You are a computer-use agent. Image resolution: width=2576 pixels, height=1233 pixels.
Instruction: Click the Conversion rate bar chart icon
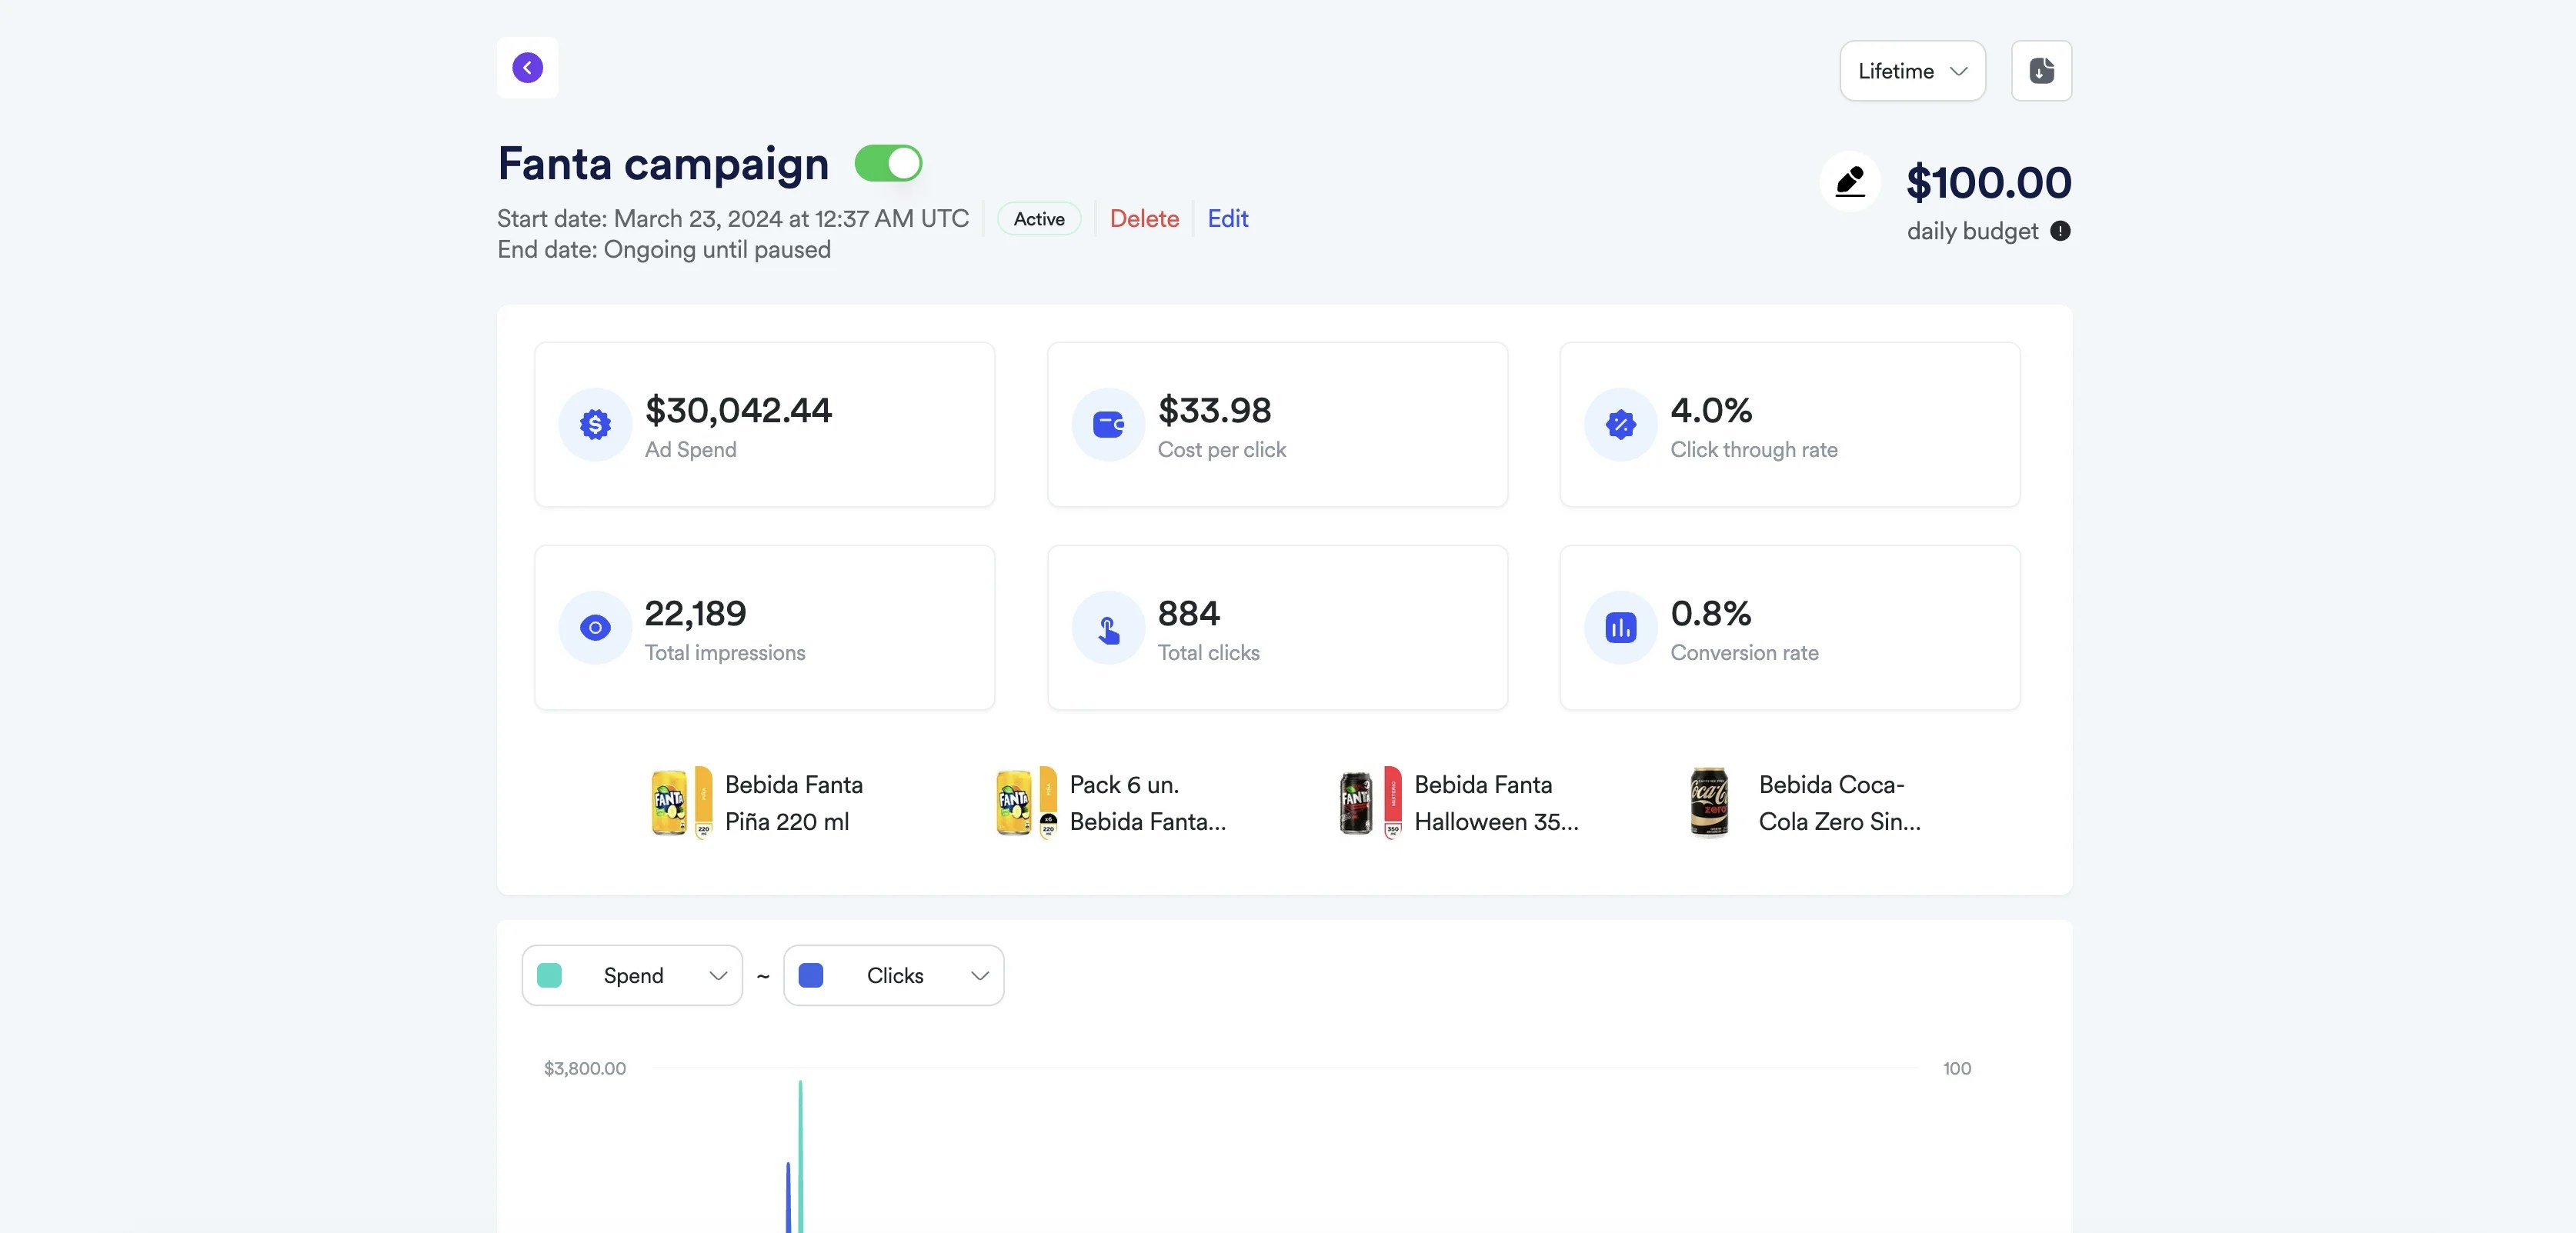[x=1620, y=628]
